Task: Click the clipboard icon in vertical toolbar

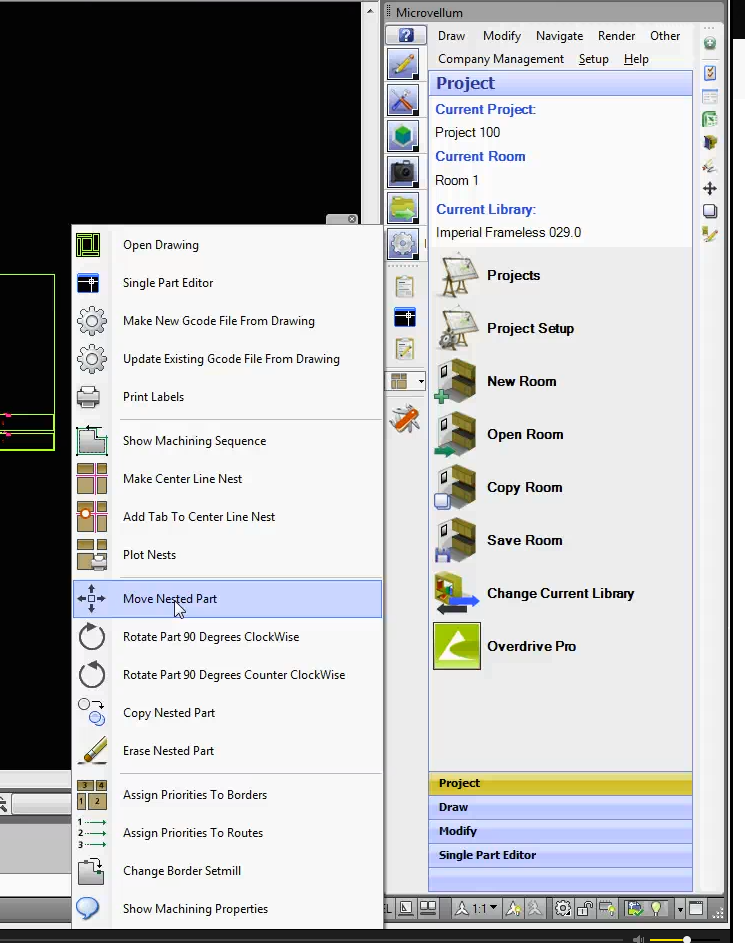Action: point(405,286)
